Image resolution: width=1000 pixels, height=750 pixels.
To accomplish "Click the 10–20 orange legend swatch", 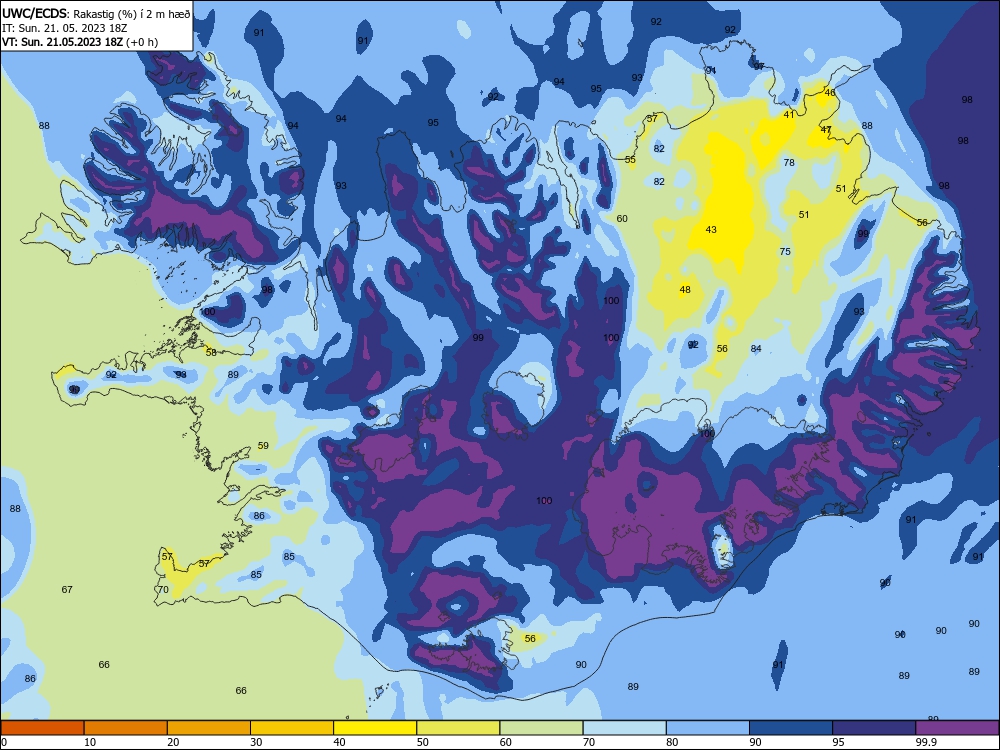I will tap(126, 728).
